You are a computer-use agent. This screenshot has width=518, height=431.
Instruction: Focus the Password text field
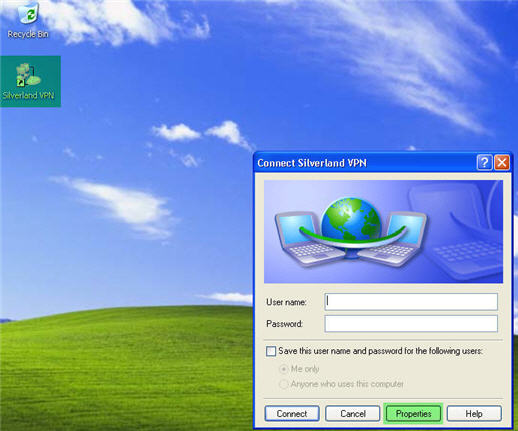click(x=411, y=324)
